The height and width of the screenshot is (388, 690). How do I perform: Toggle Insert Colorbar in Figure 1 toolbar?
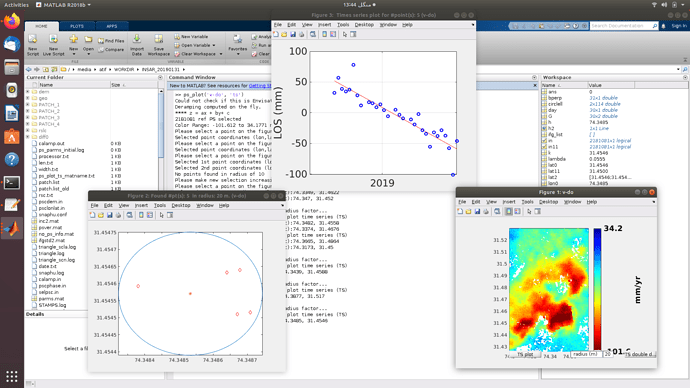(x=509, y=212)
